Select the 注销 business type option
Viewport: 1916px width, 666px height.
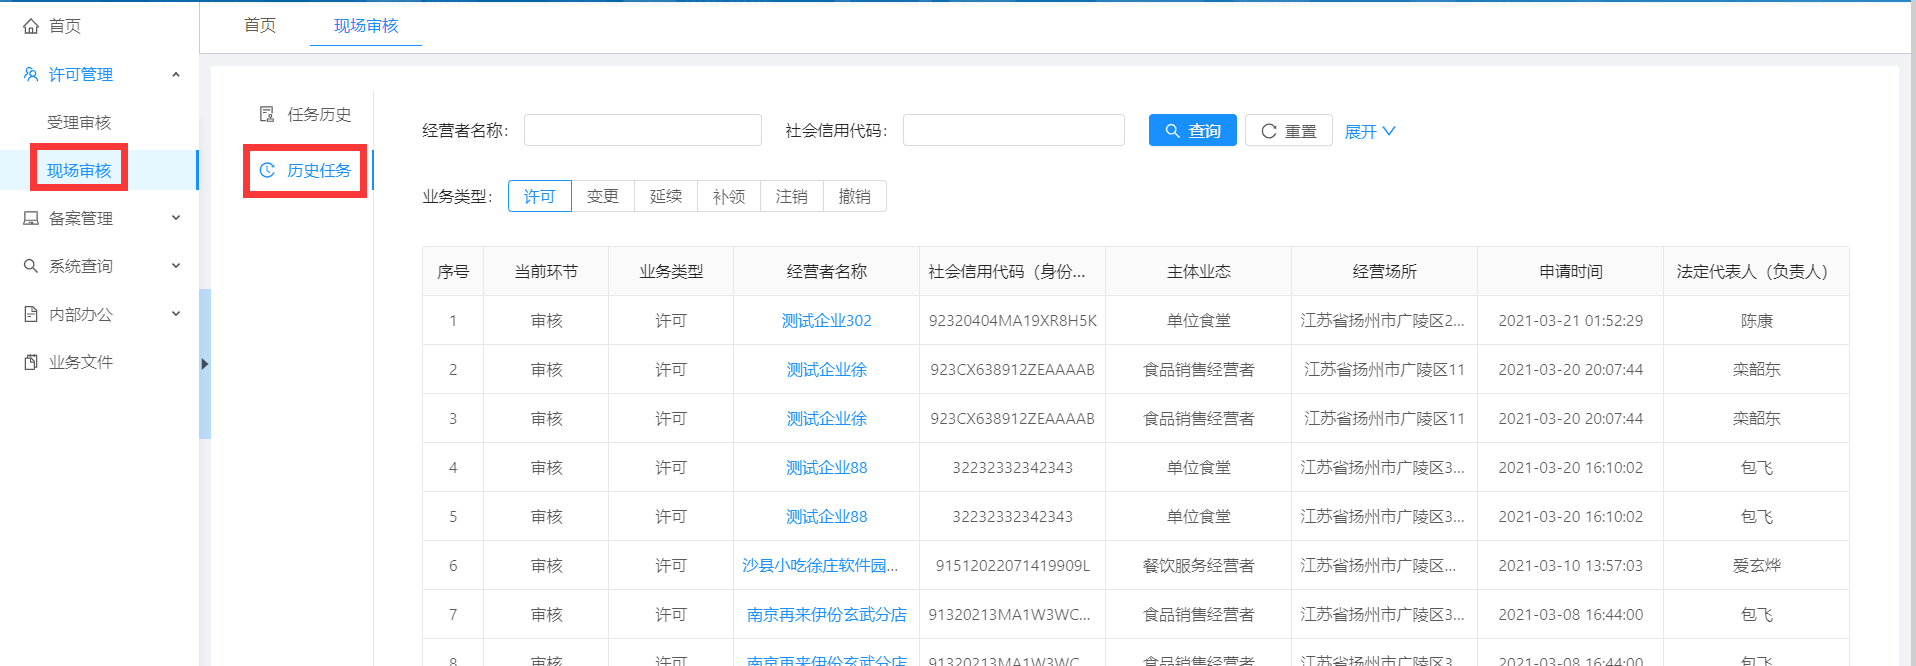[x=791, y=196]
